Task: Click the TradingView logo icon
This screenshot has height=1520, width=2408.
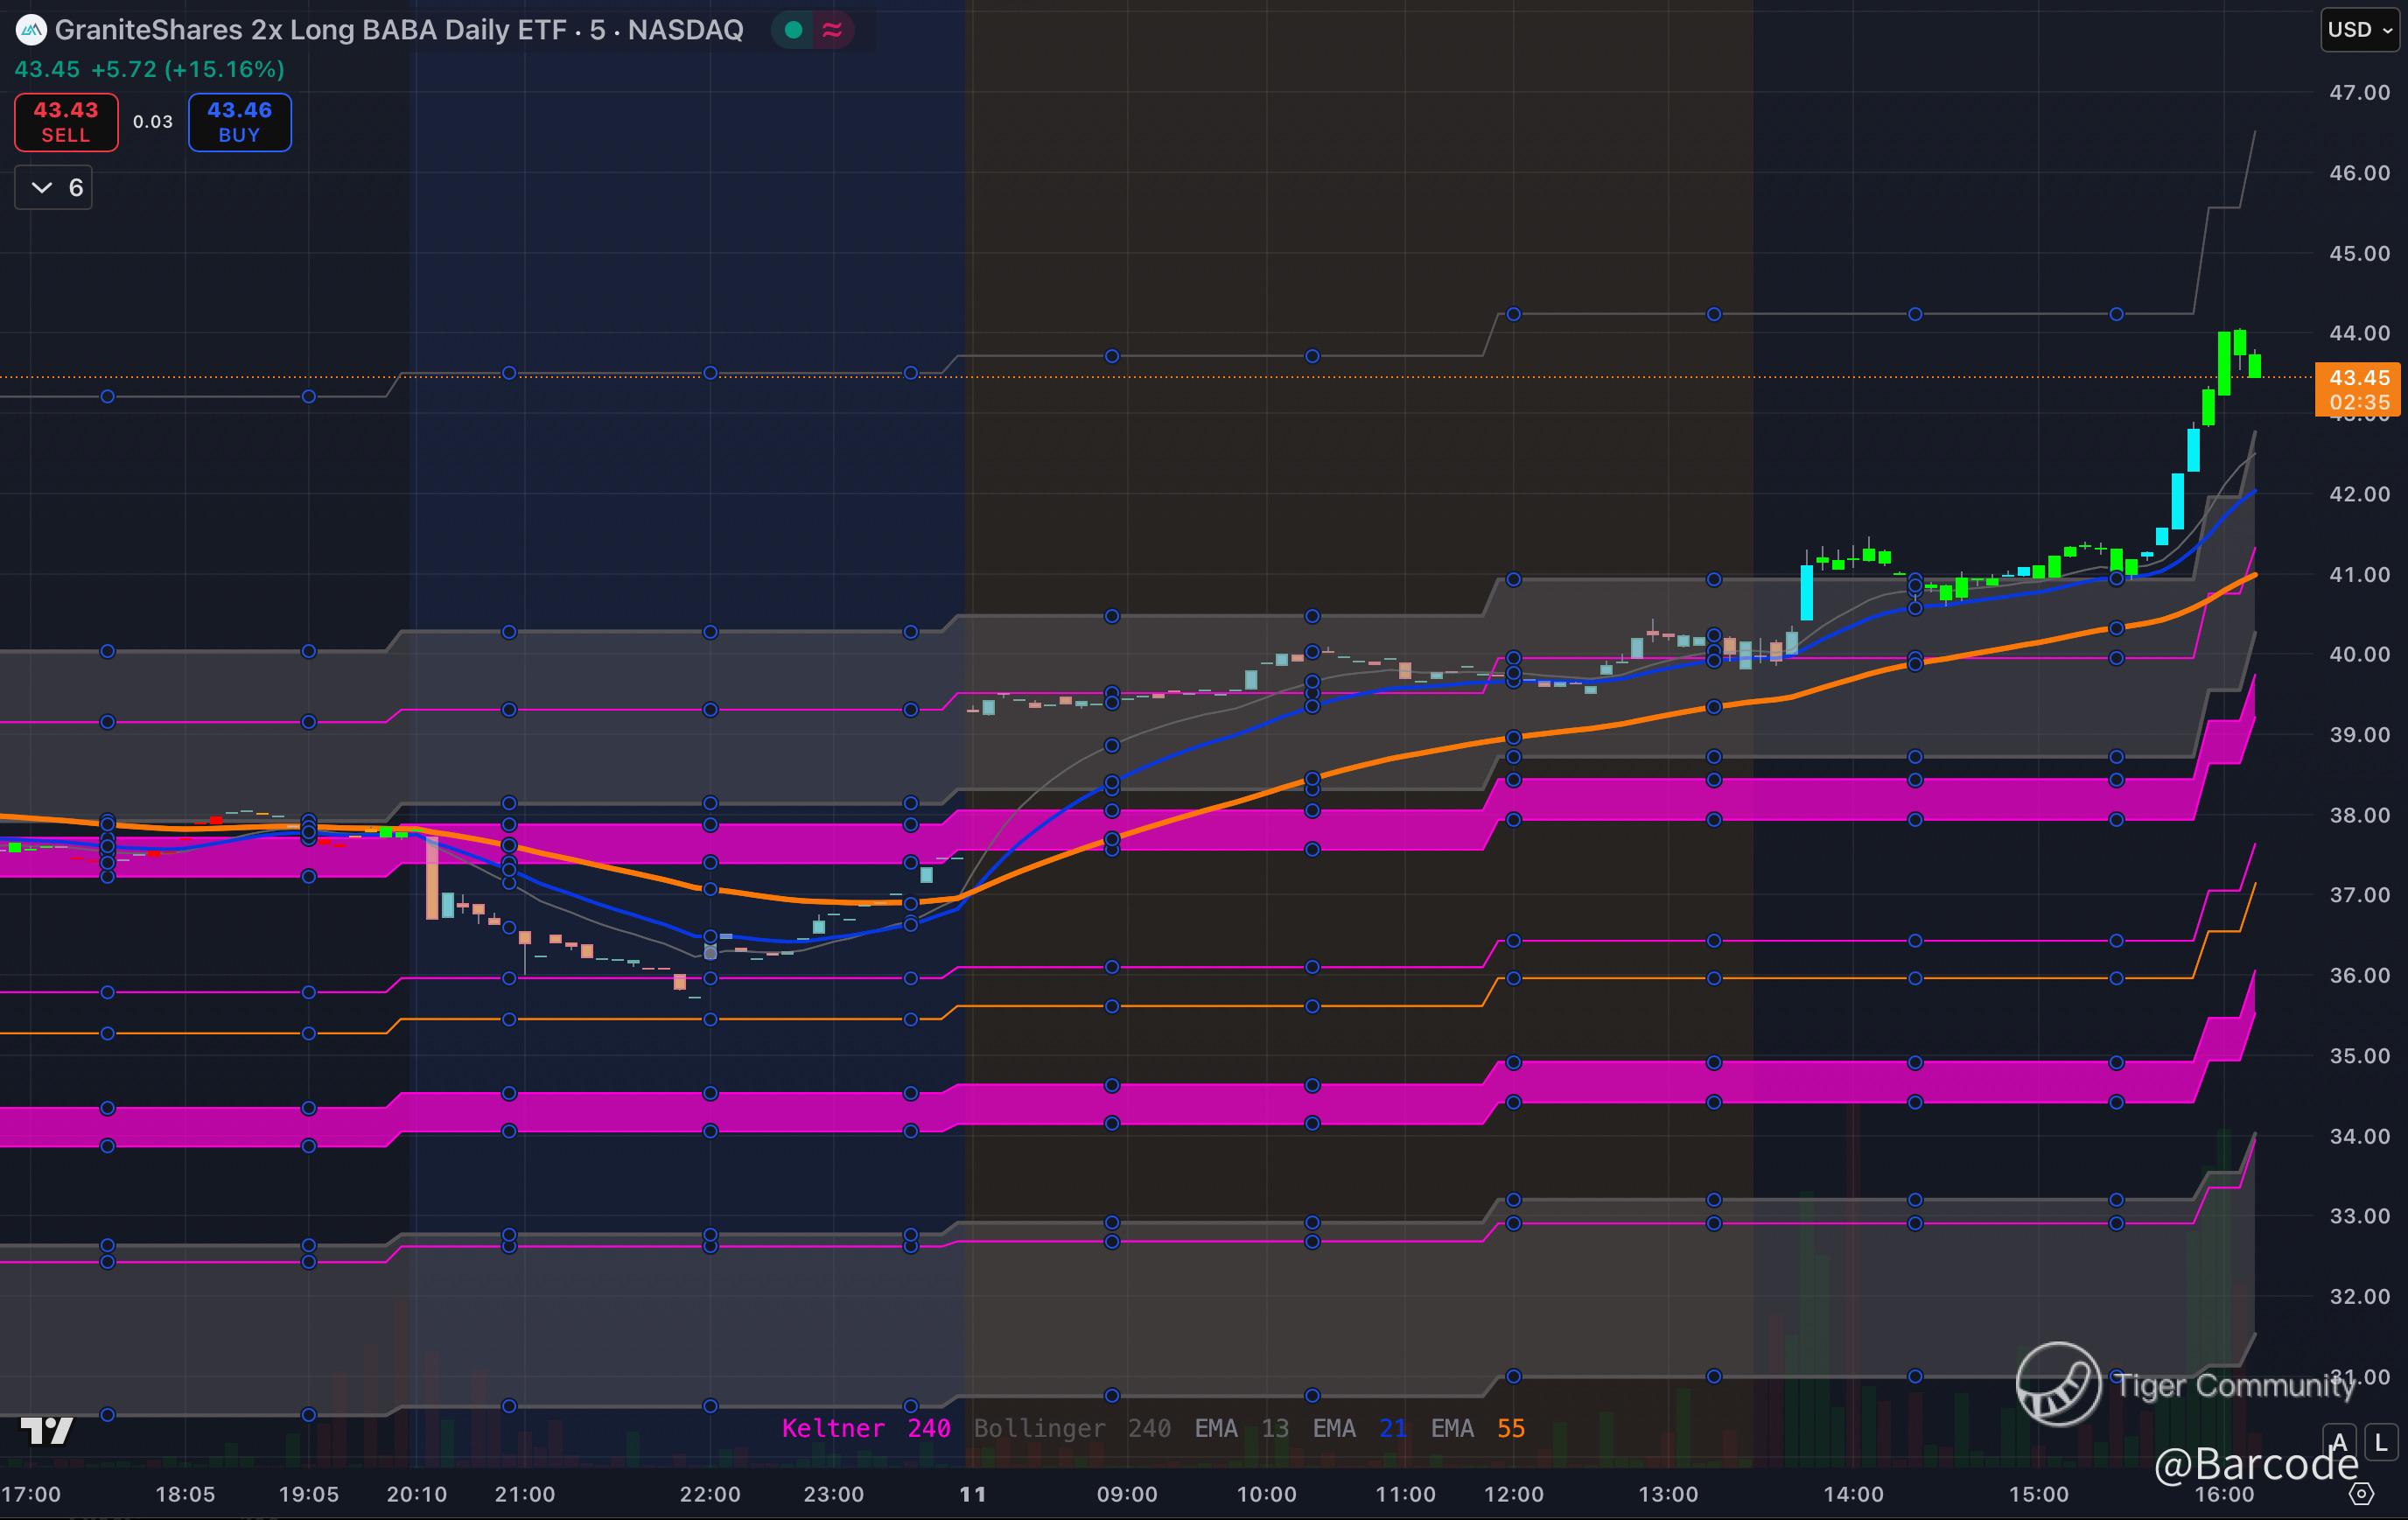Action: pos(47,1431)
